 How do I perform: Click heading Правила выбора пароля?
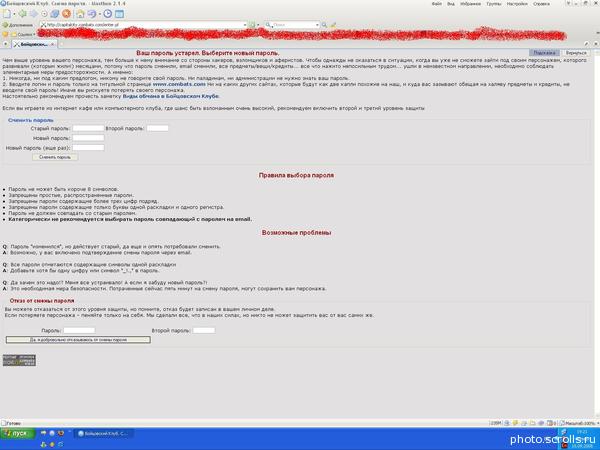(x=296, y=175)
